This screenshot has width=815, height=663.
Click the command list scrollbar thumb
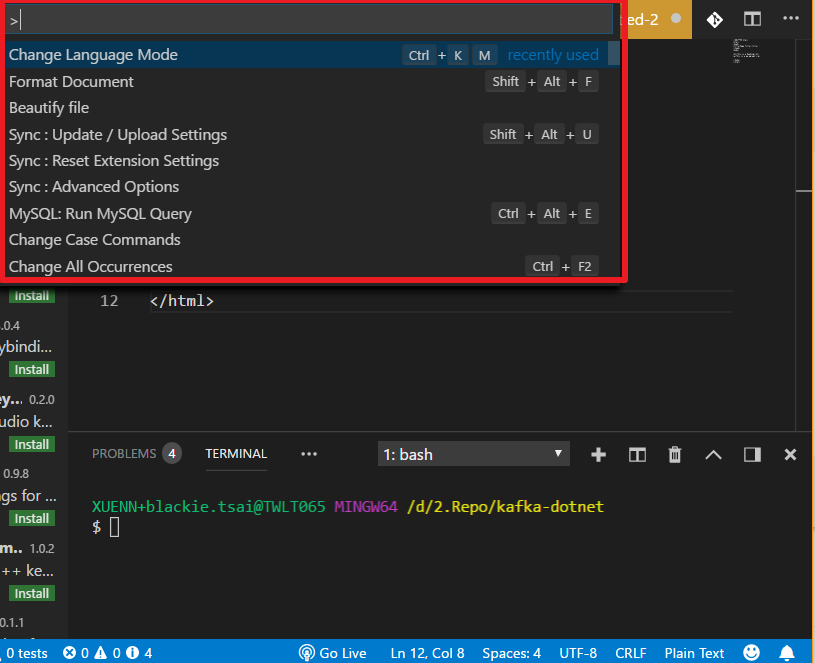pos(614,54)
